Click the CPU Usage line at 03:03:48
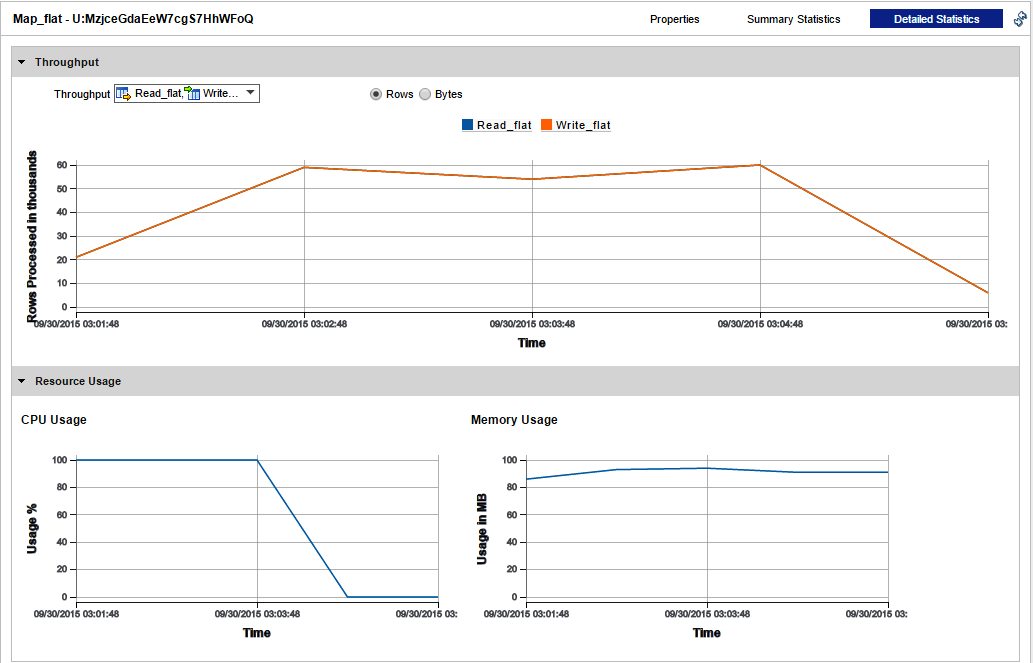The height and width of the screenshot is (663, 1033). click(258, 460)
